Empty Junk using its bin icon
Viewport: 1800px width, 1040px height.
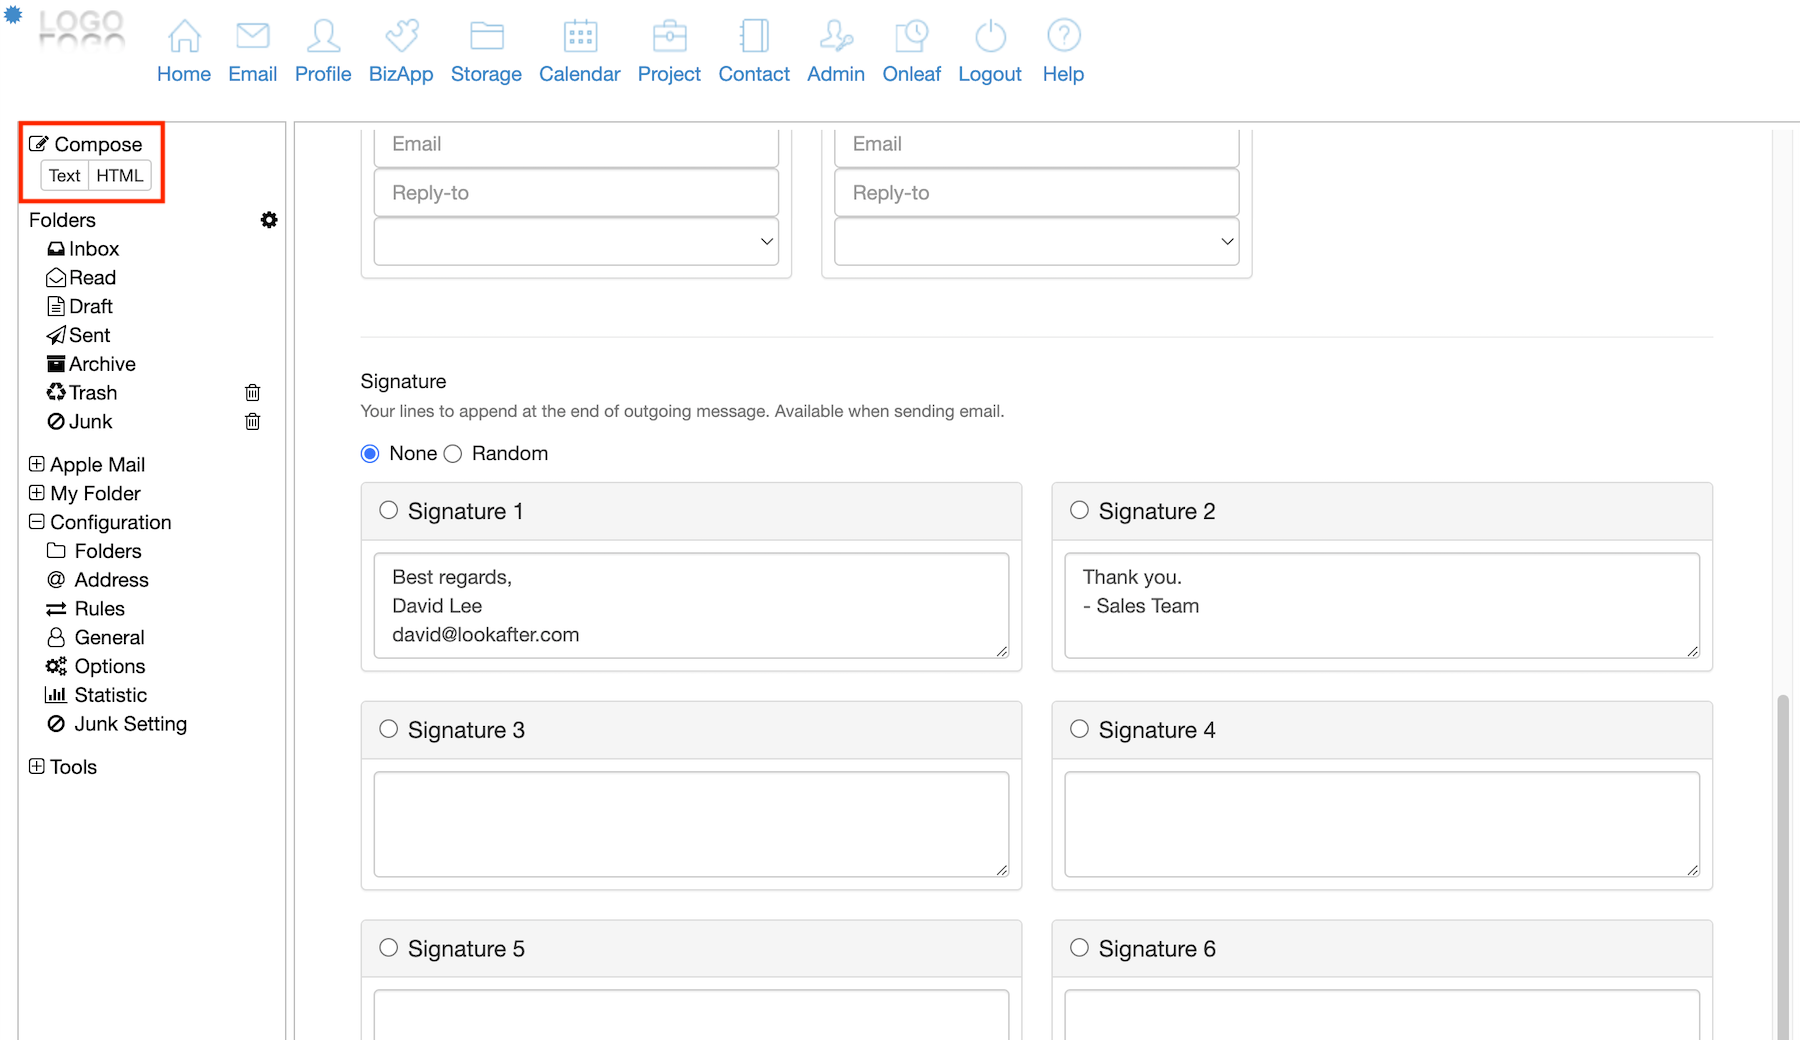[x=253, y=422]
